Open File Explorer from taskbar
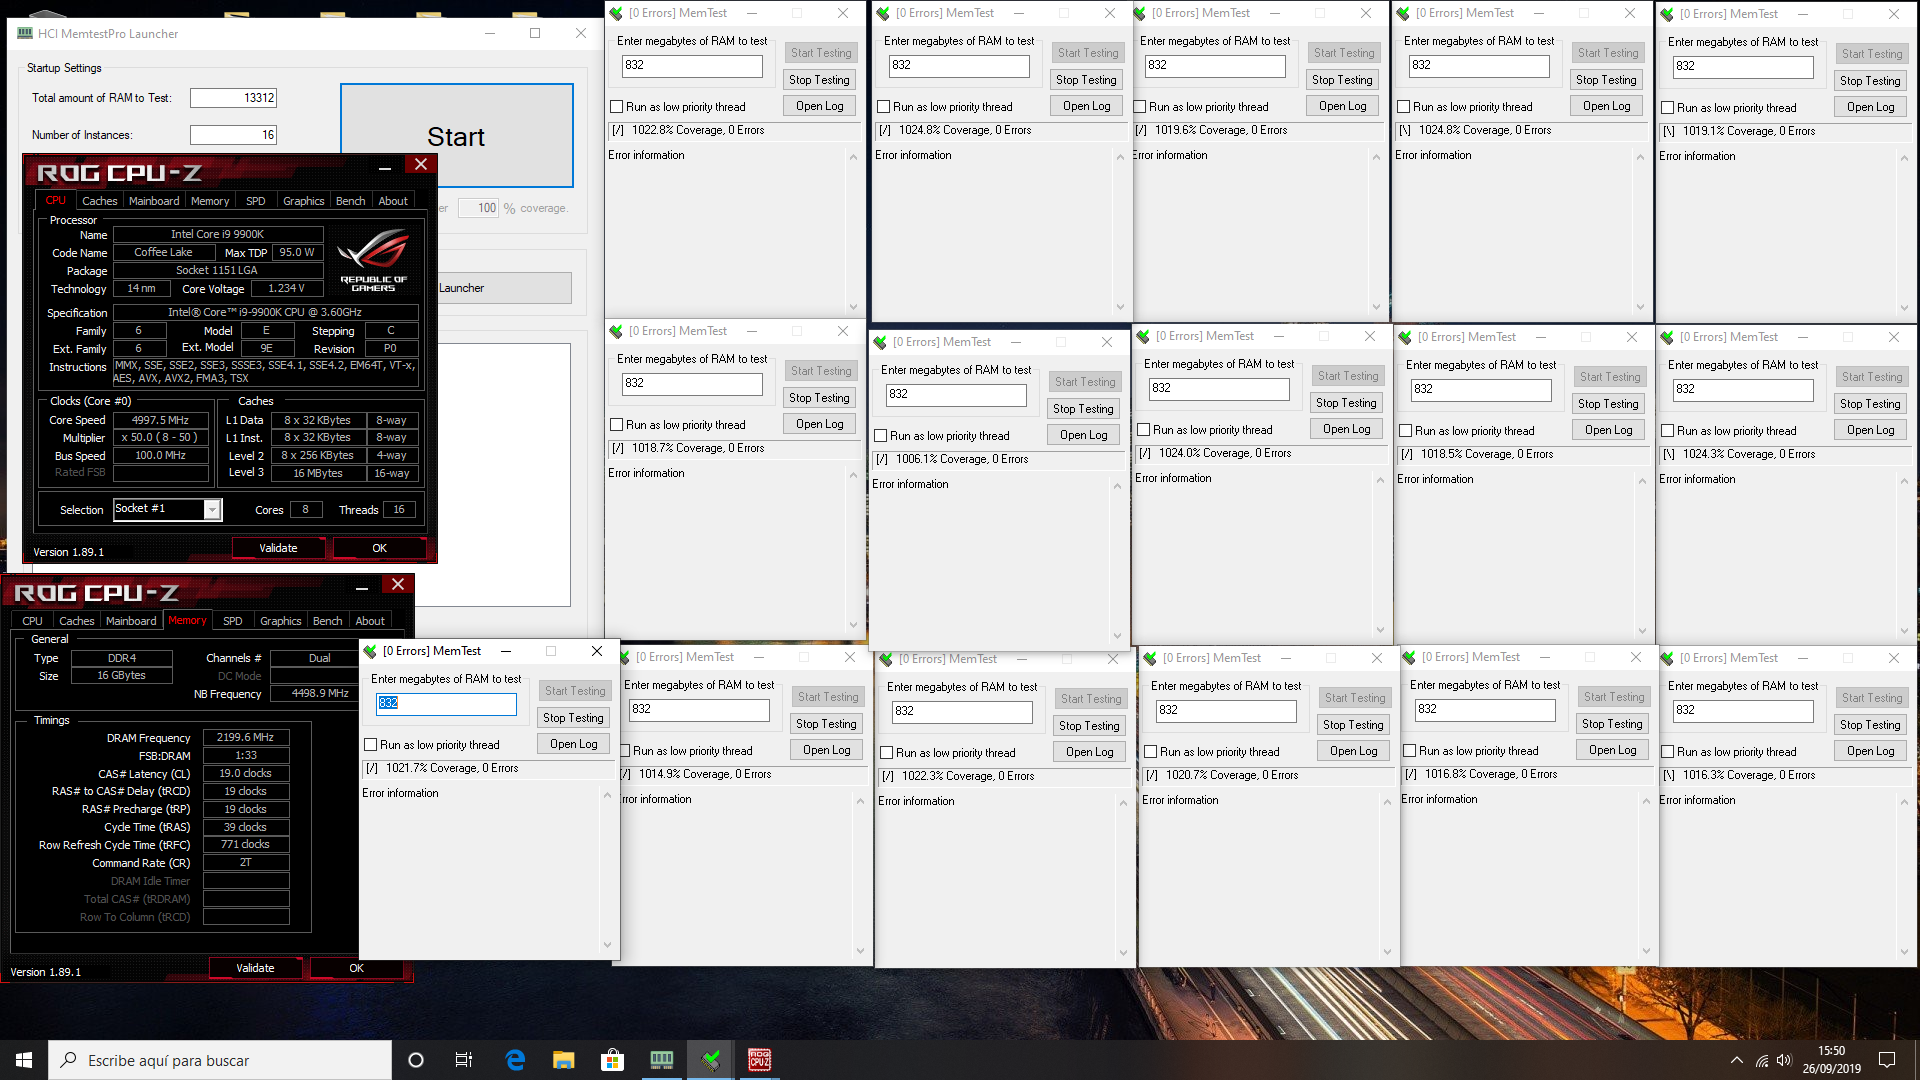This screenshot has height=1080, width=1920. [564, 1060]
